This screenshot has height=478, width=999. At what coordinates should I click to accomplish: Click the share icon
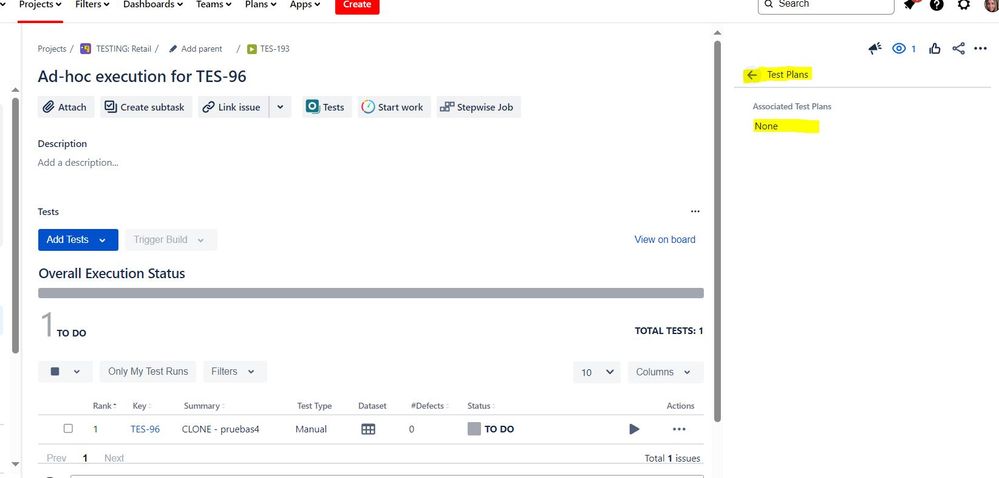pos(958,48)
